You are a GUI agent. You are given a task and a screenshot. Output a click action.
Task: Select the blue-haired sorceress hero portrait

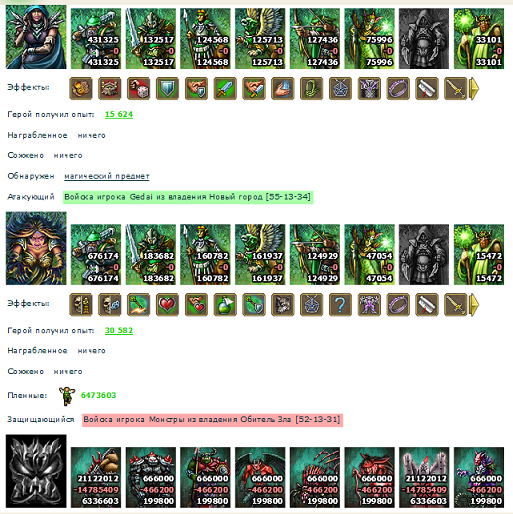36,248
